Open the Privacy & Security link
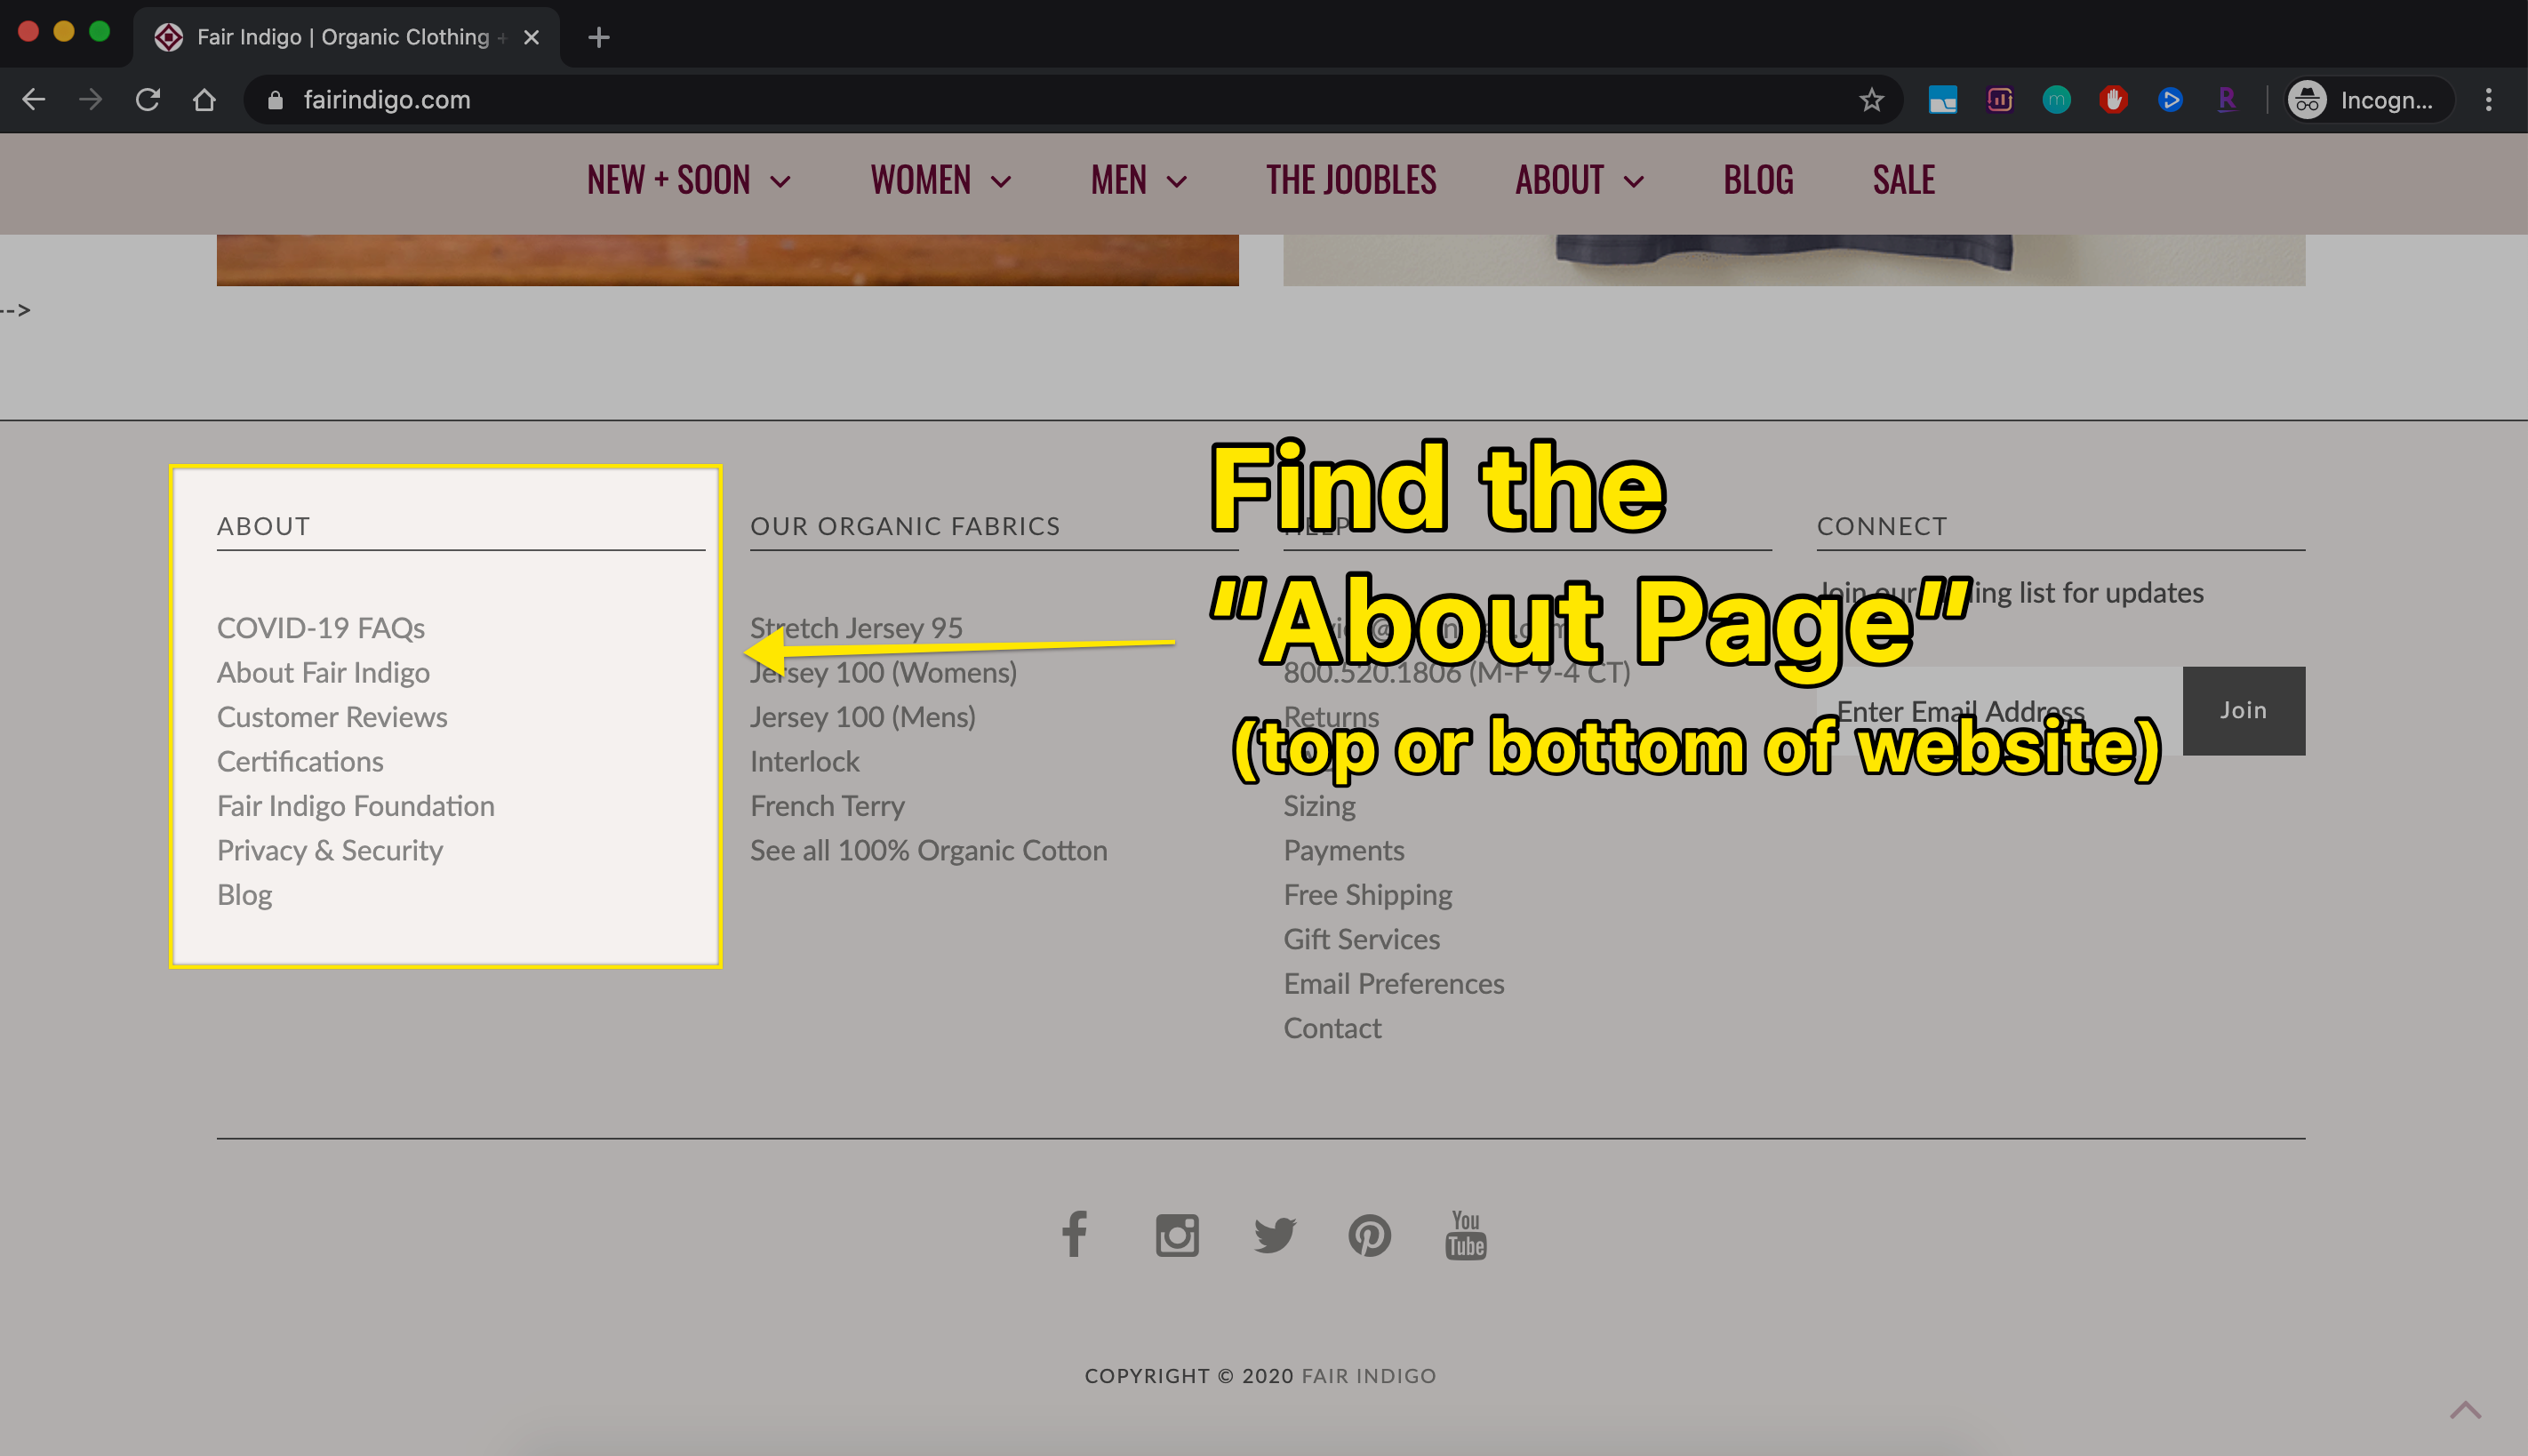This screenshot has height=1456, width=2528. [x=330, y=850]
